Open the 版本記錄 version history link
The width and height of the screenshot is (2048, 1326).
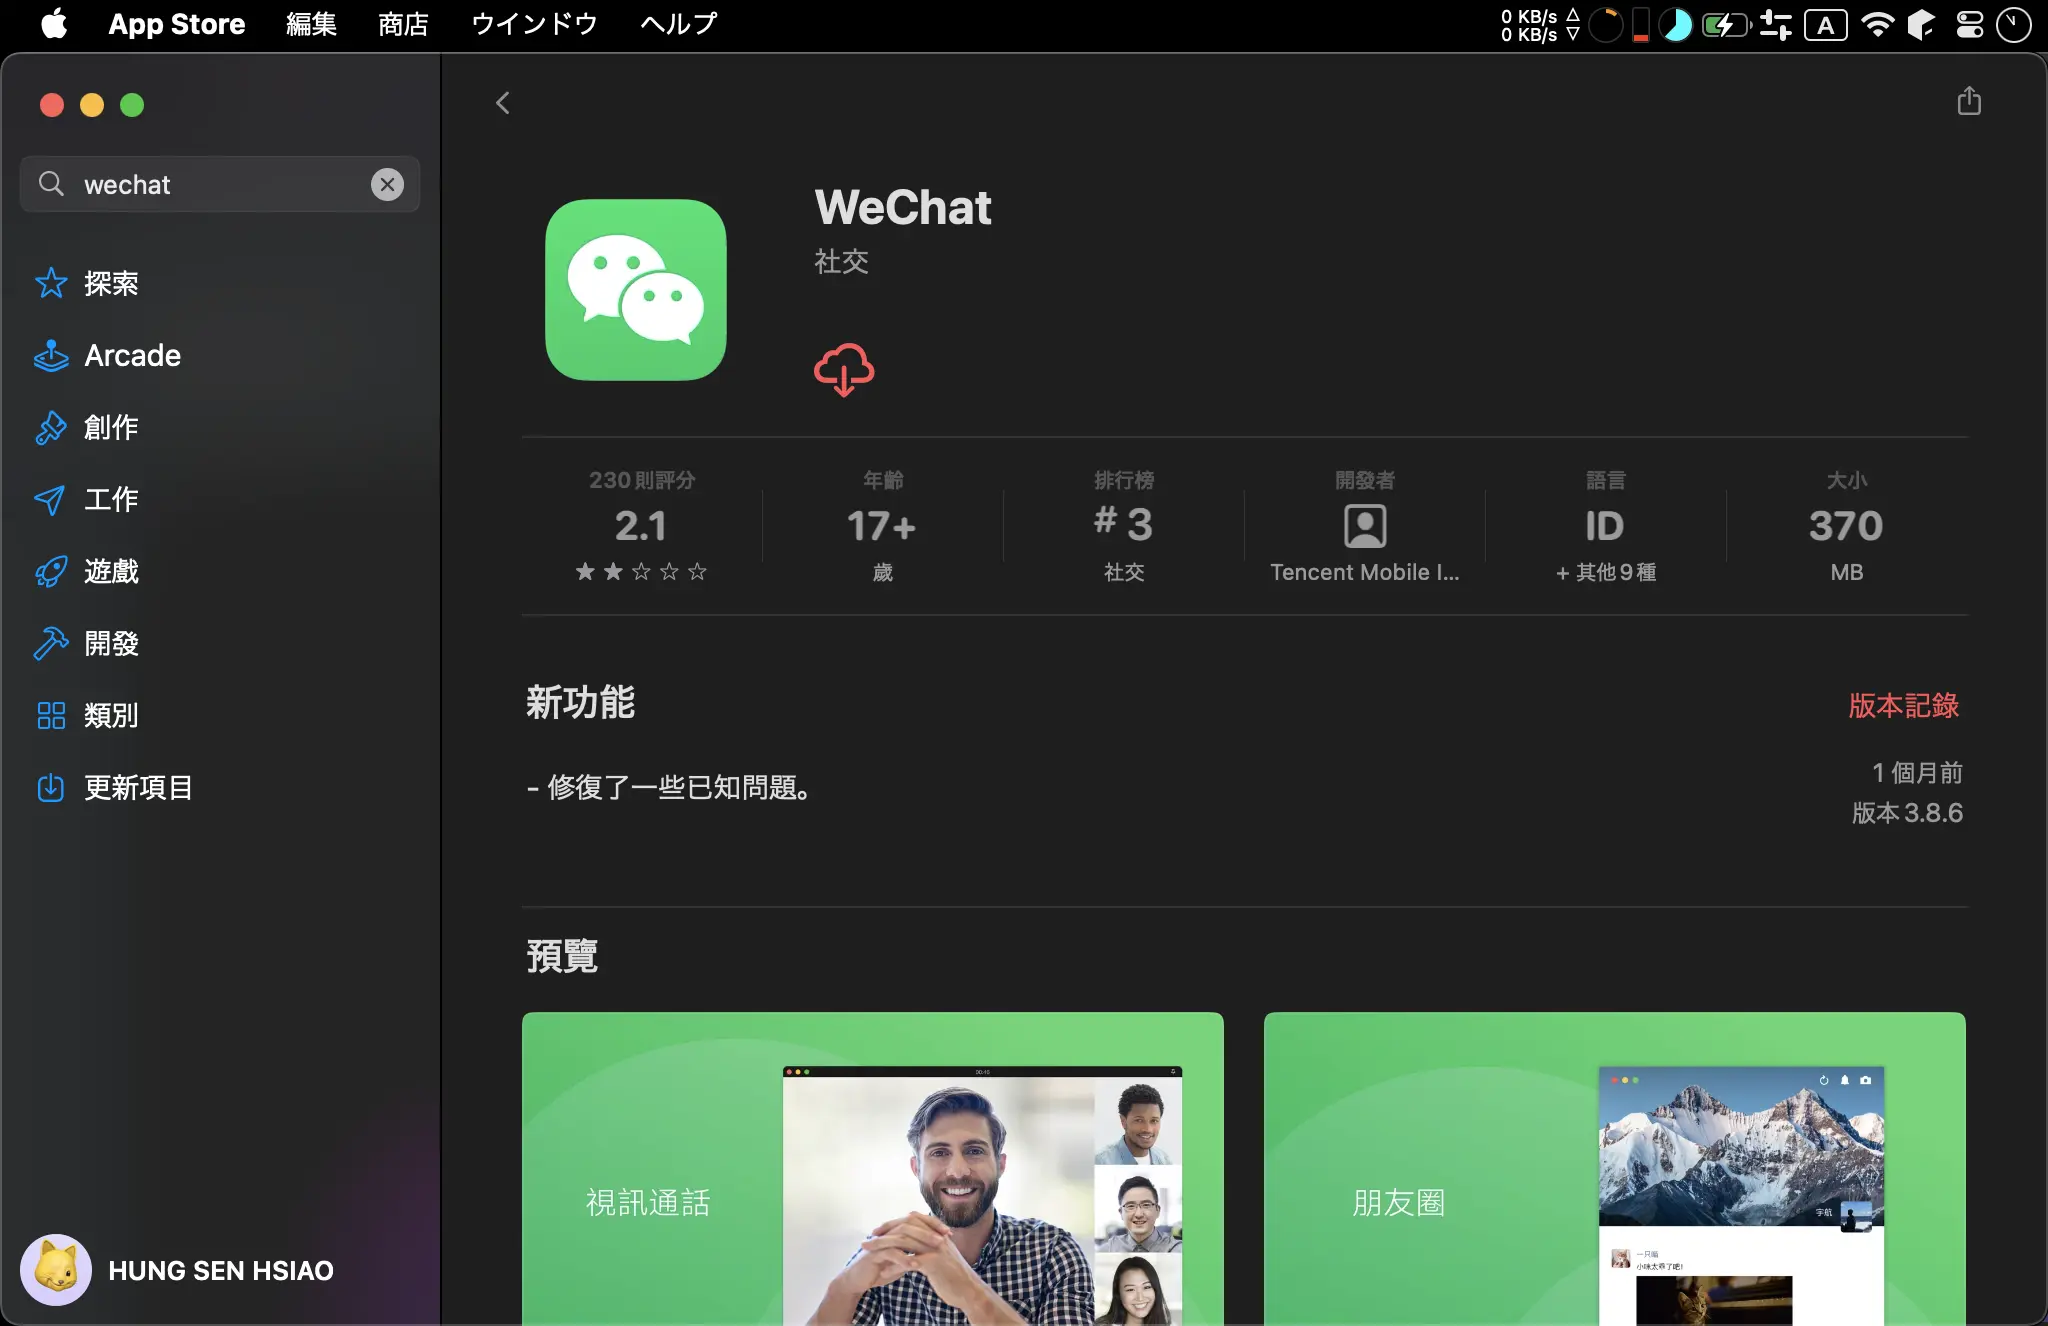[x=1903, y=705]
